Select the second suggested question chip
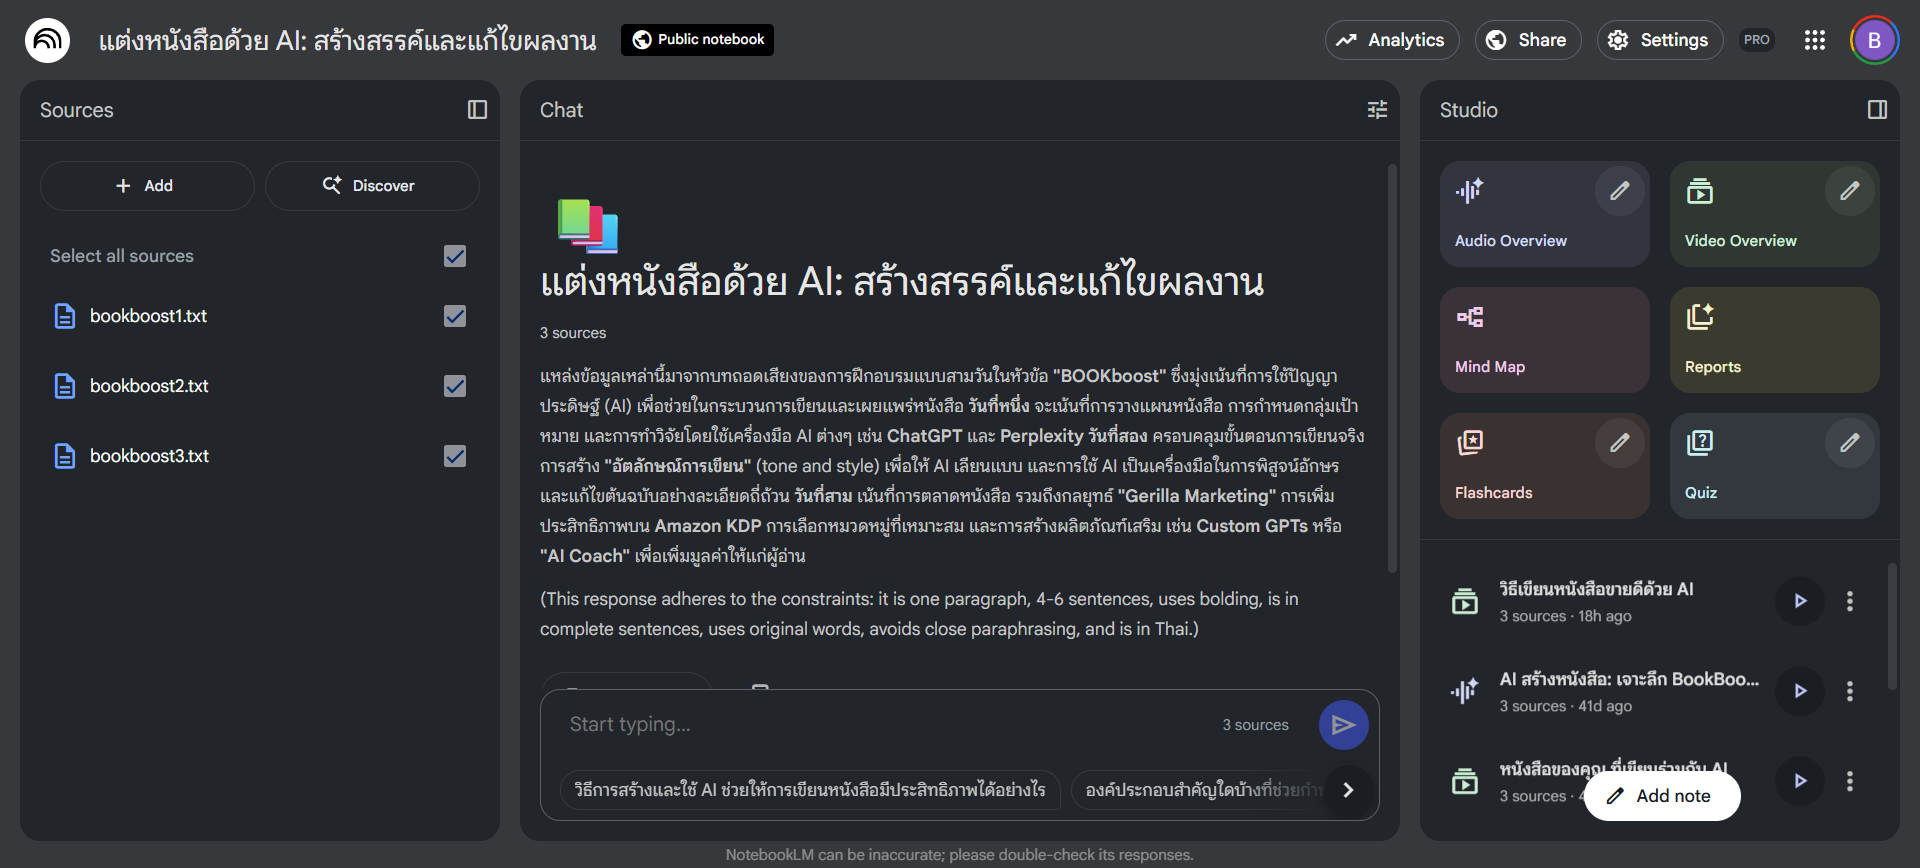Screen dimensions: 1920x868 click(1198, 790)
